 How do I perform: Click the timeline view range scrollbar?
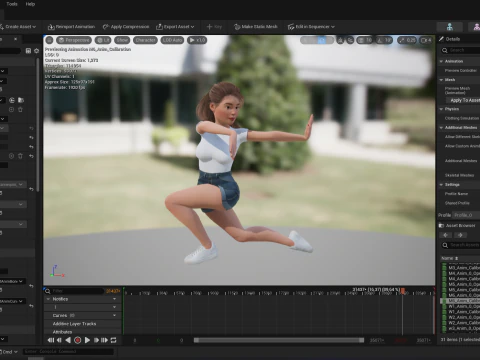279,340
